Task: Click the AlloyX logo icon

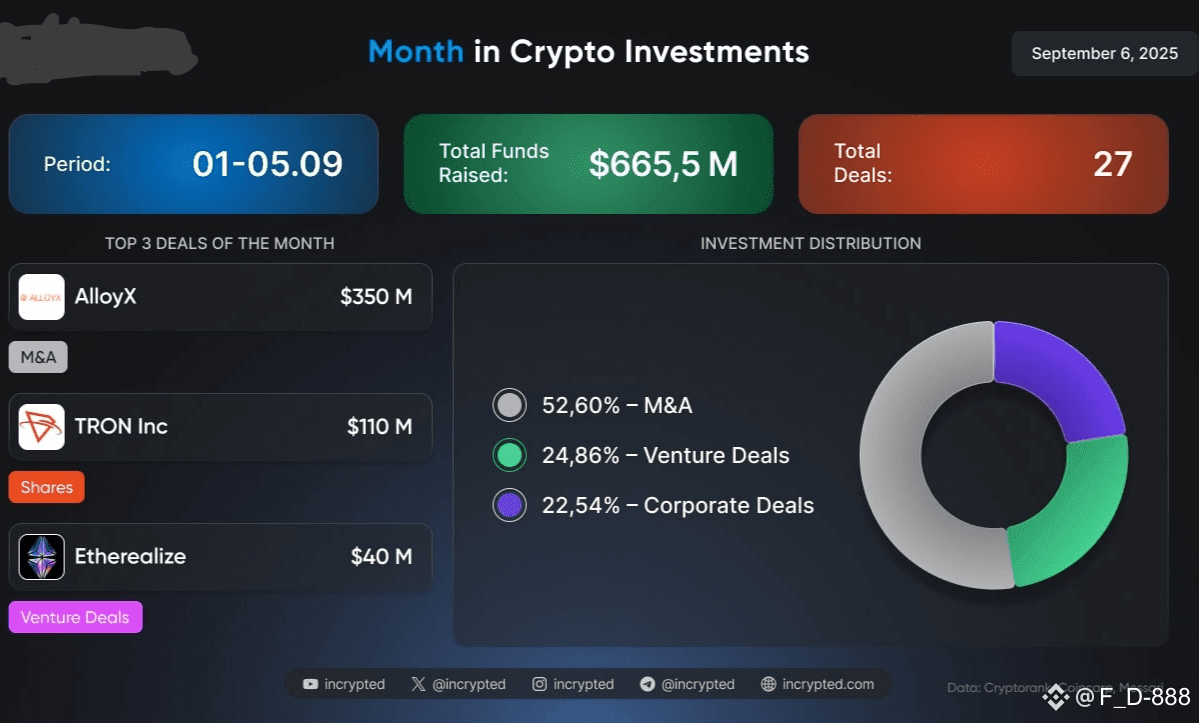Action: point(41,297)
